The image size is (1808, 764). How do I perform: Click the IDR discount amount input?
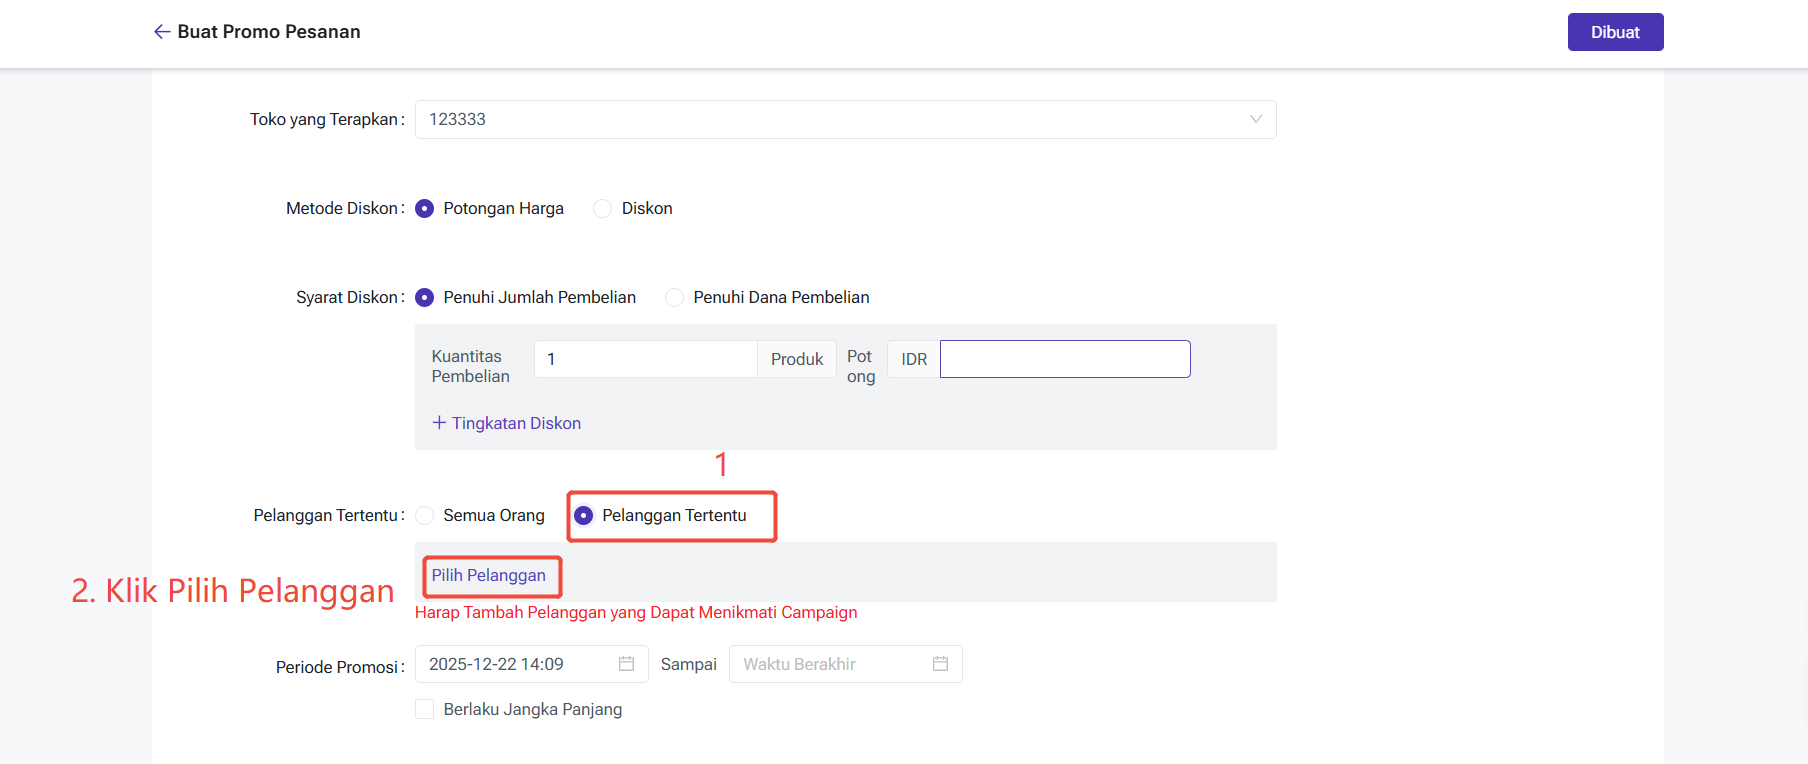click(x=1064, y=359)
